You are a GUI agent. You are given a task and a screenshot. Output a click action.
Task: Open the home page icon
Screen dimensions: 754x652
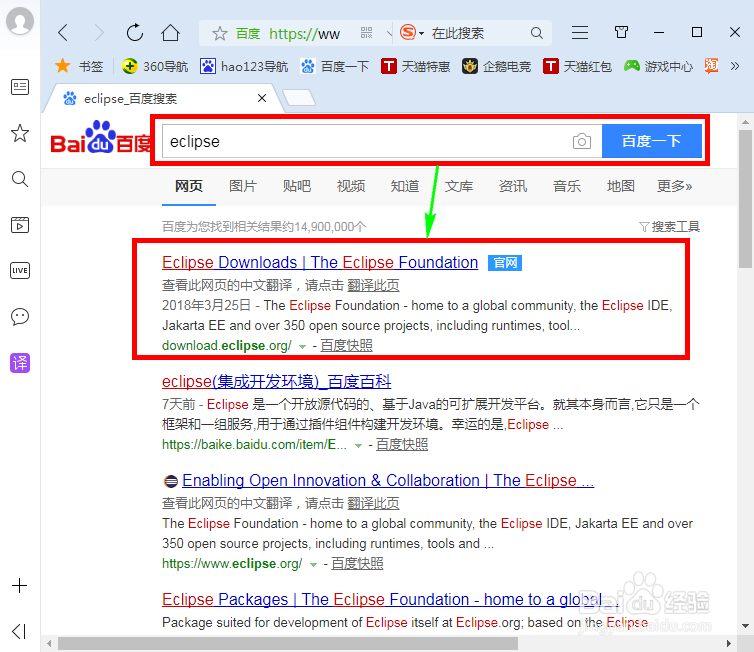coord(170,33)
